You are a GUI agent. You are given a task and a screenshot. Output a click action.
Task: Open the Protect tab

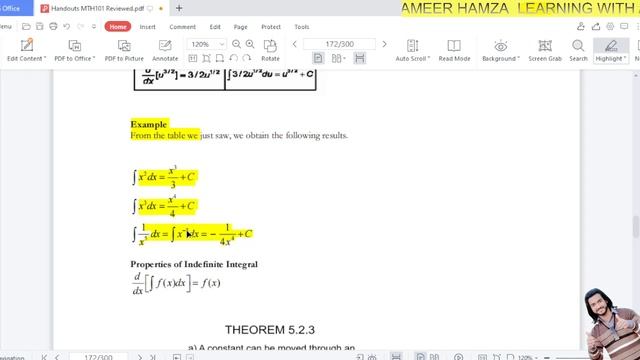click(271, 27)
